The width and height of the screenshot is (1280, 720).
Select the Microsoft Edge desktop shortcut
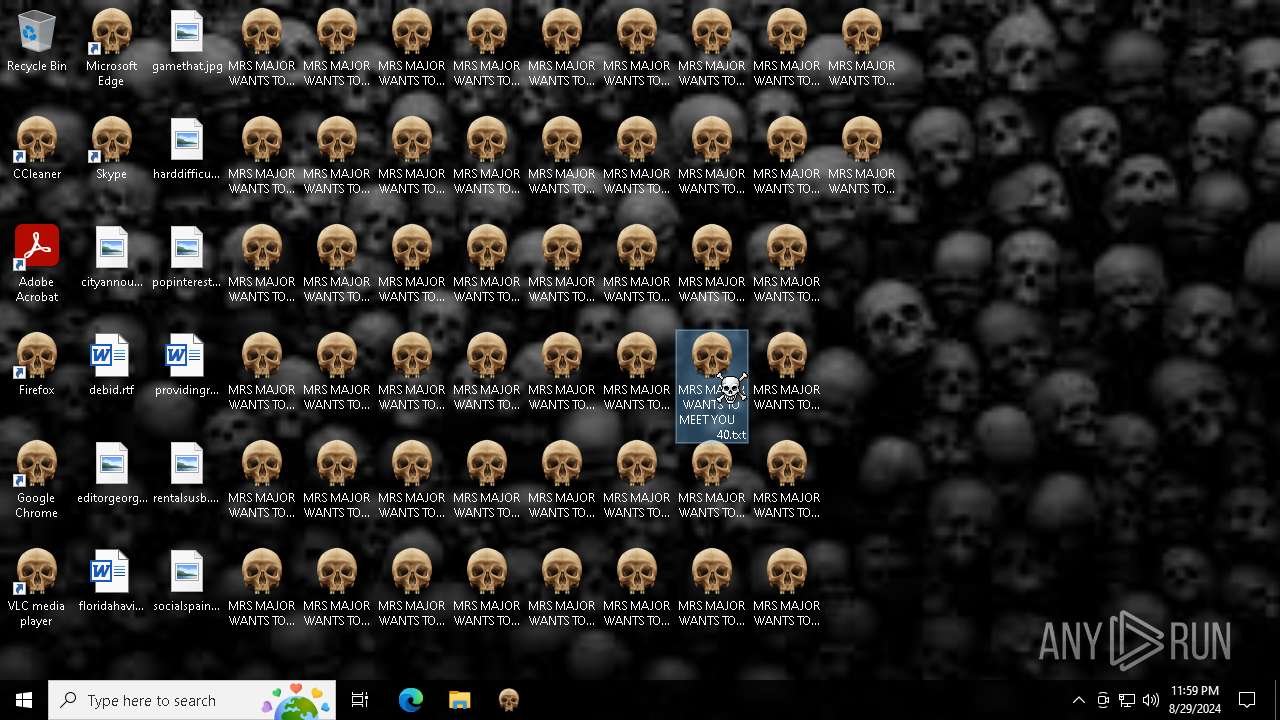(x=111, y=48)
